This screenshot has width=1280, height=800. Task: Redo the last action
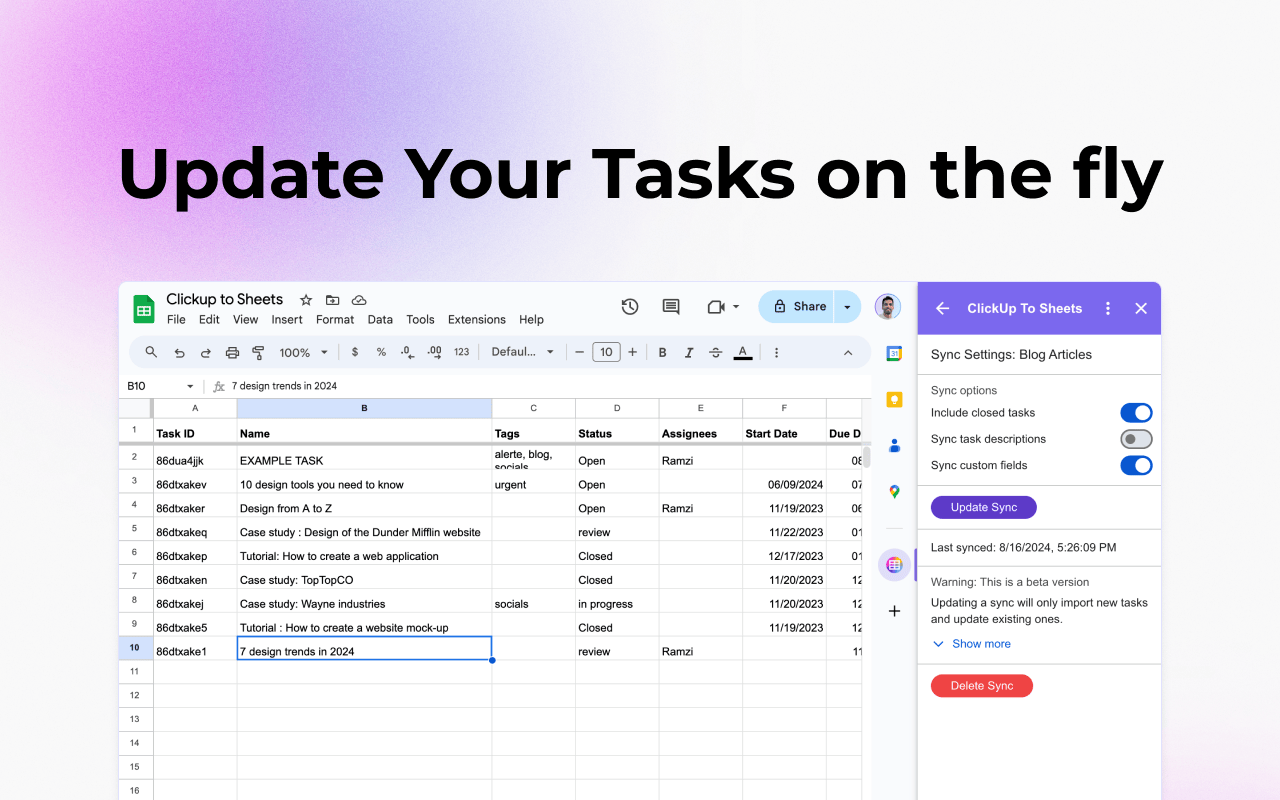[206, 352]
